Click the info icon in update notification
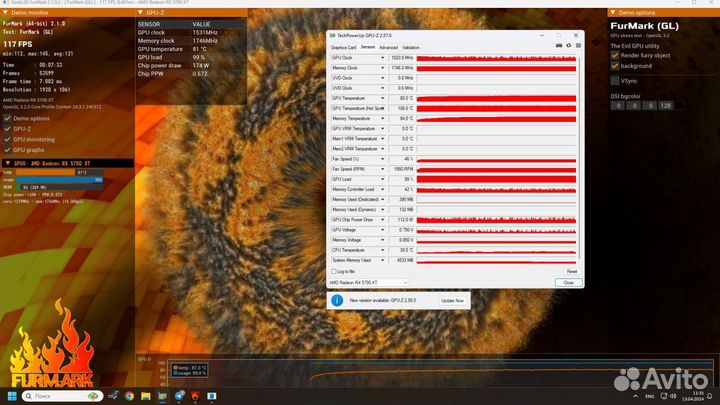Screen dimensions: 720x405 coord(337,300)
